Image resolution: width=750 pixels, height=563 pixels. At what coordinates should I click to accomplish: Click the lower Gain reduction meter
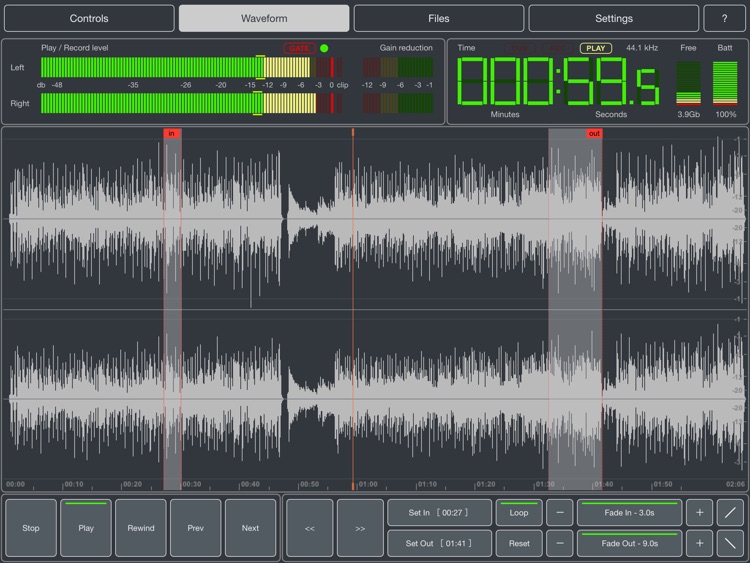click(398, 103)
